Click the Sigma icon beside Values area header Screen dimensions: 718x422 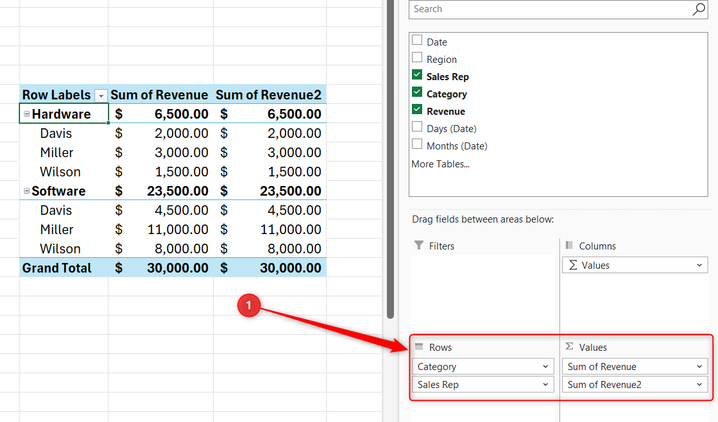coord(569,346)
